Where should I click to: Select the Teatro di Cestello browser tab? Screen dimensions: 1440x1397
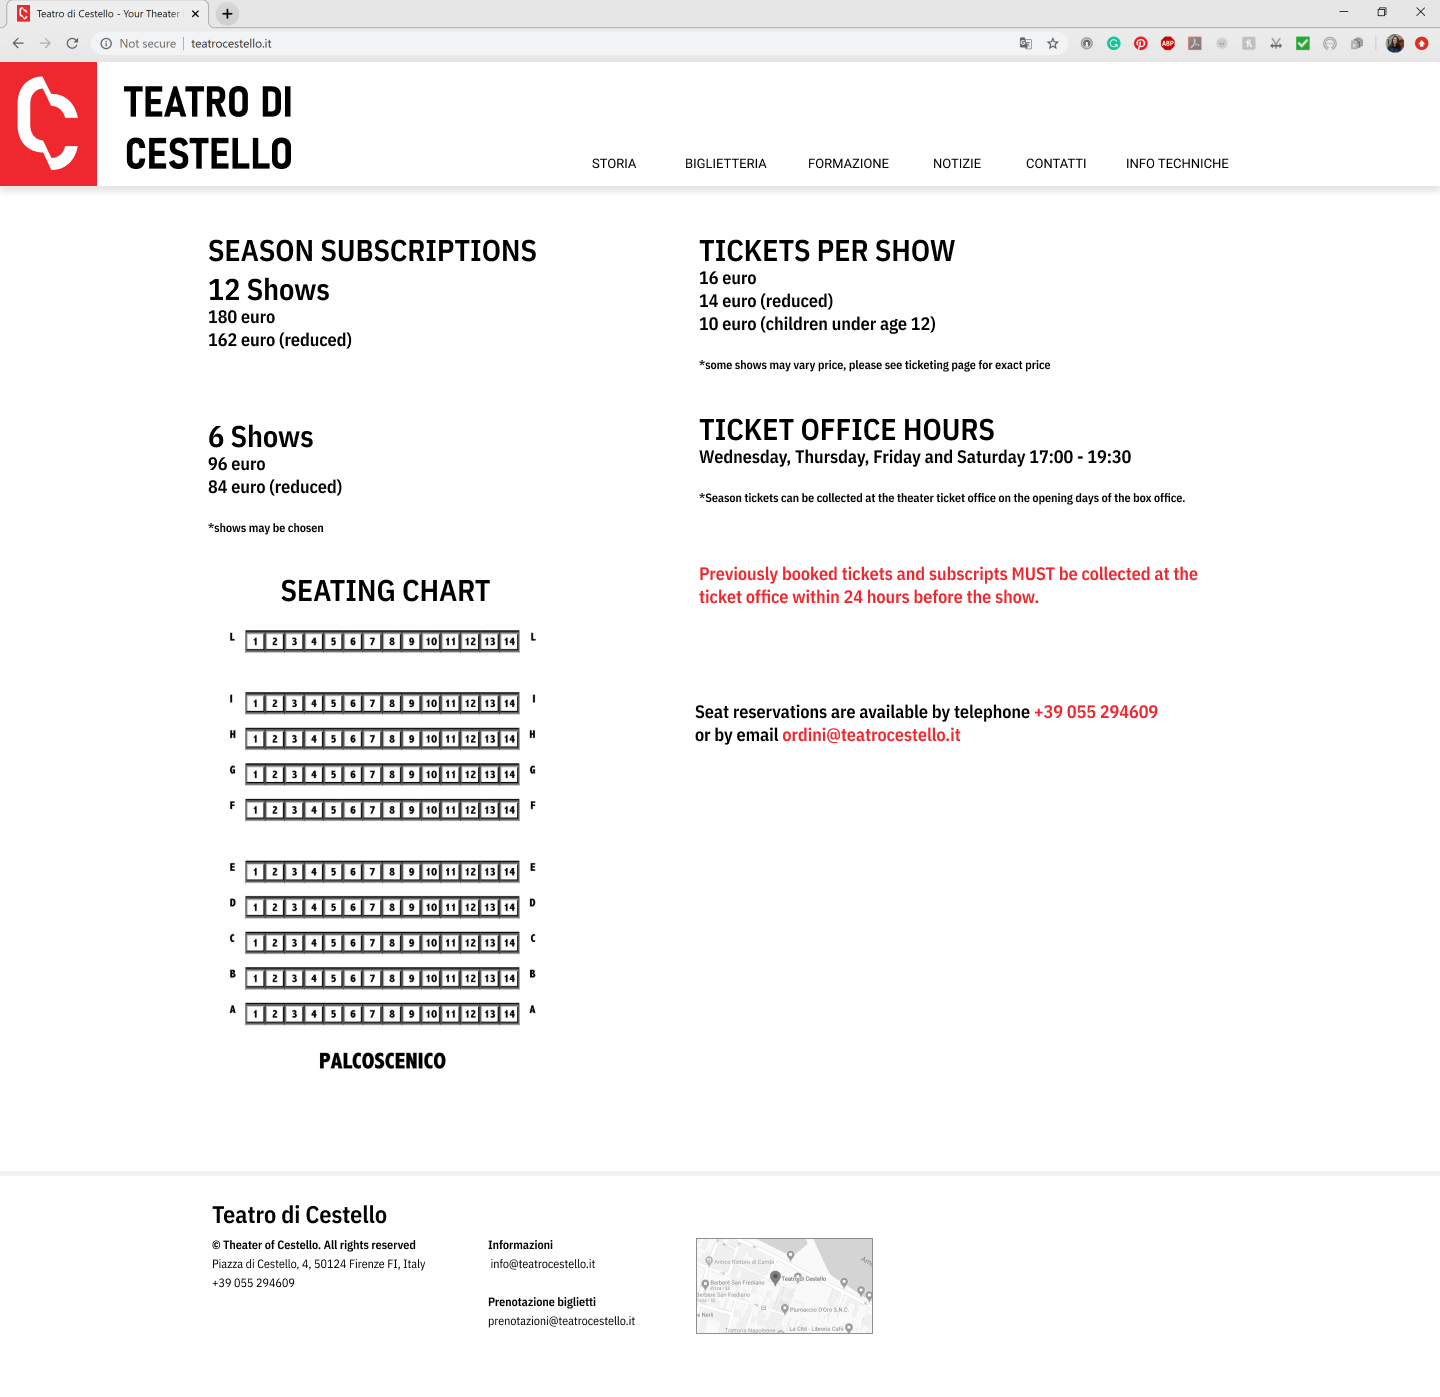(108, 14)
